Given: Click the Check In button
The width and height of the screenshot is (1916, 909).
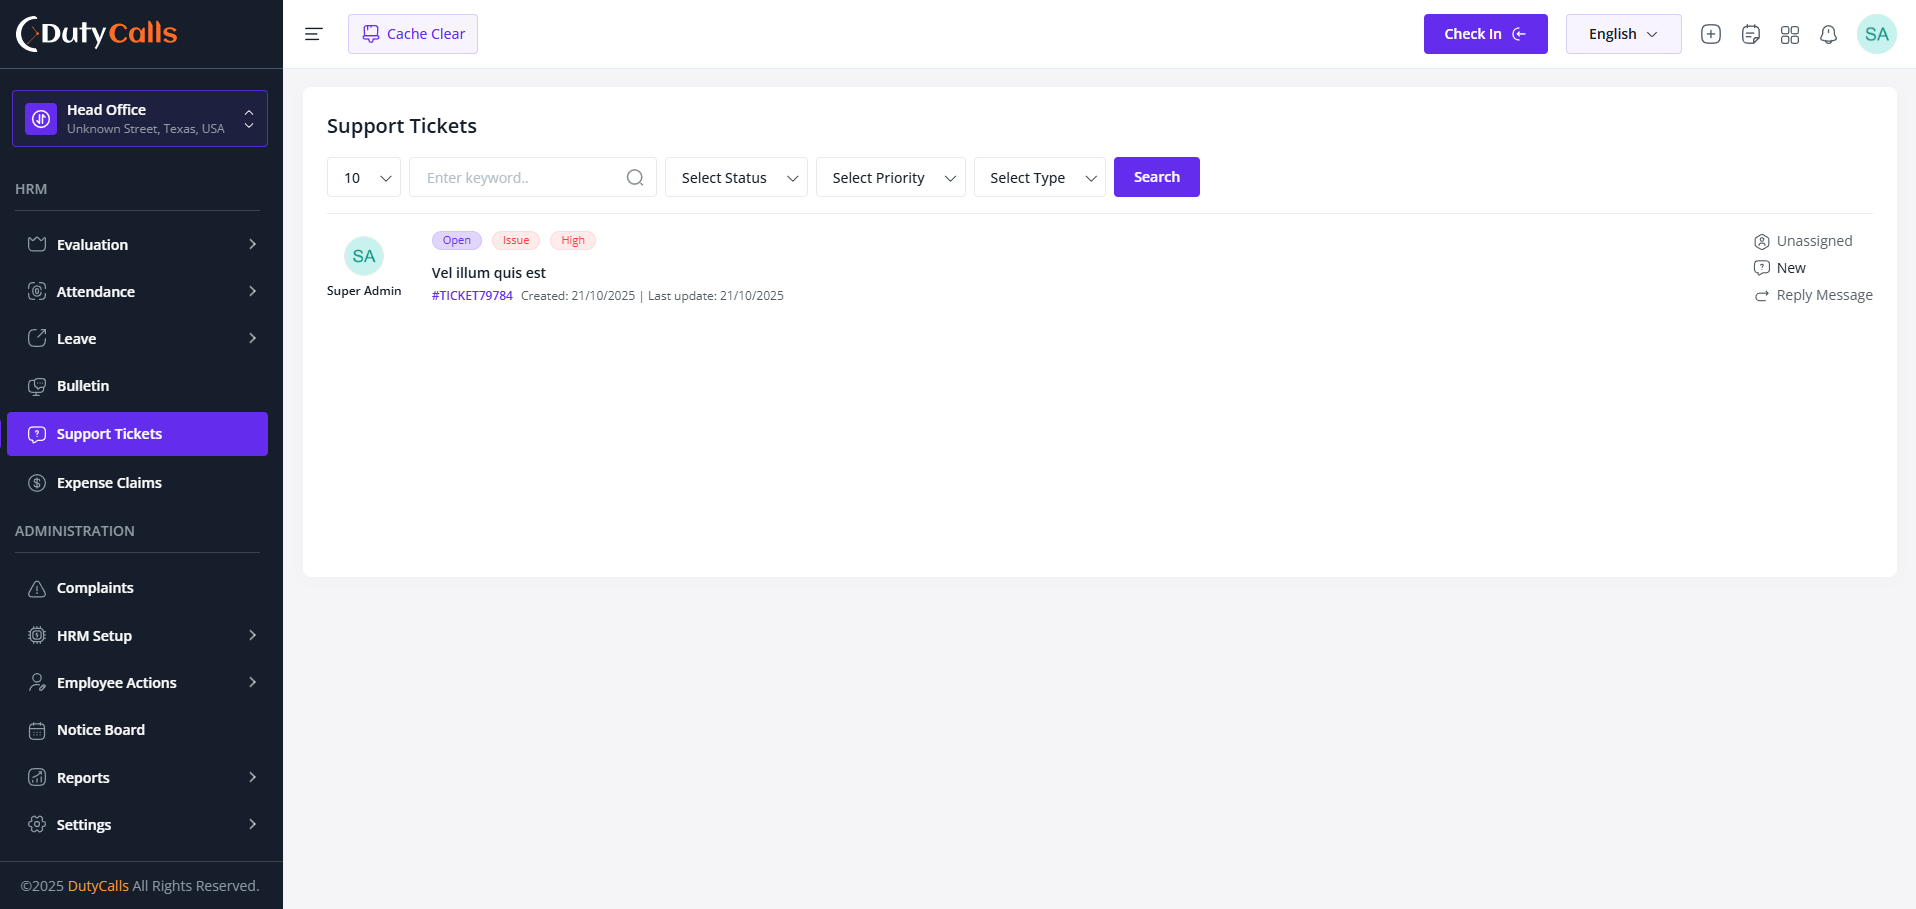Looking at the screenshot, I should 1485,34.
